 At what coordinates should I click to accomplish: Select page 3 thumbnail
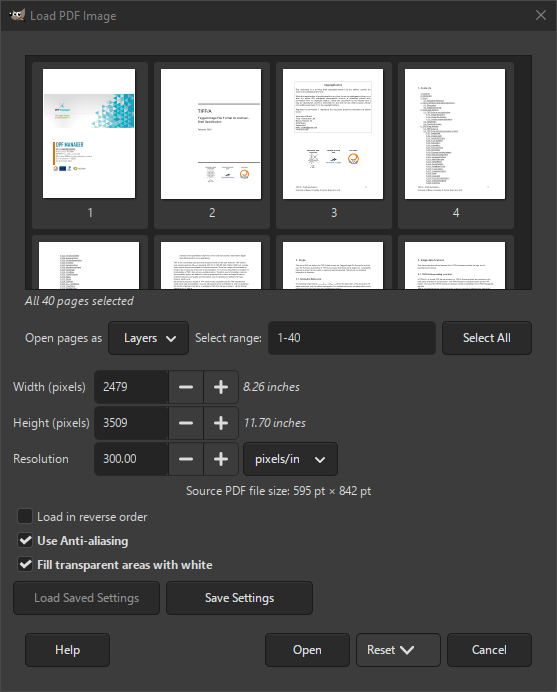pos(334,145)
